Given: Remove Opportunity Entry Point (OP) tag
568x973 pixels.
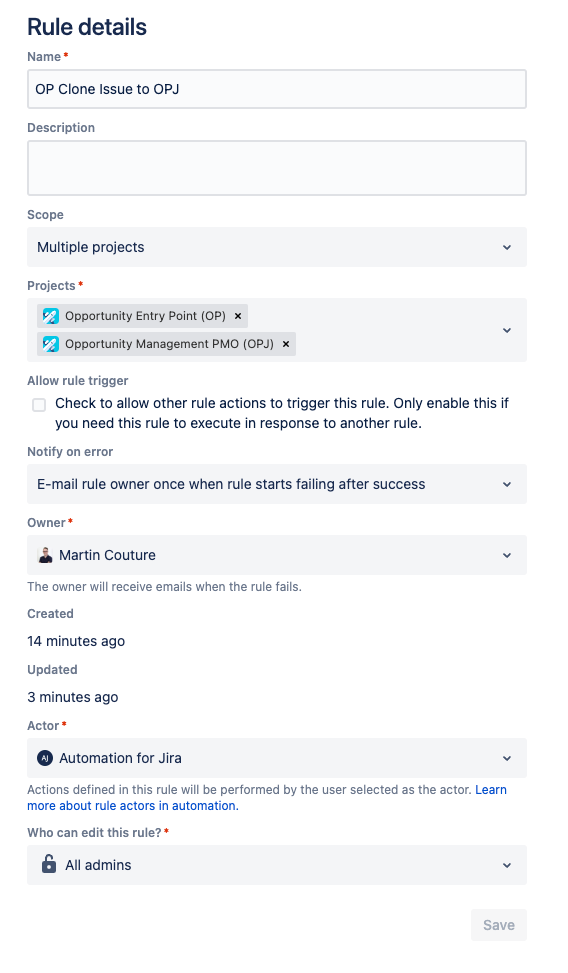Looking at the screenshot, I should point(238,316).
